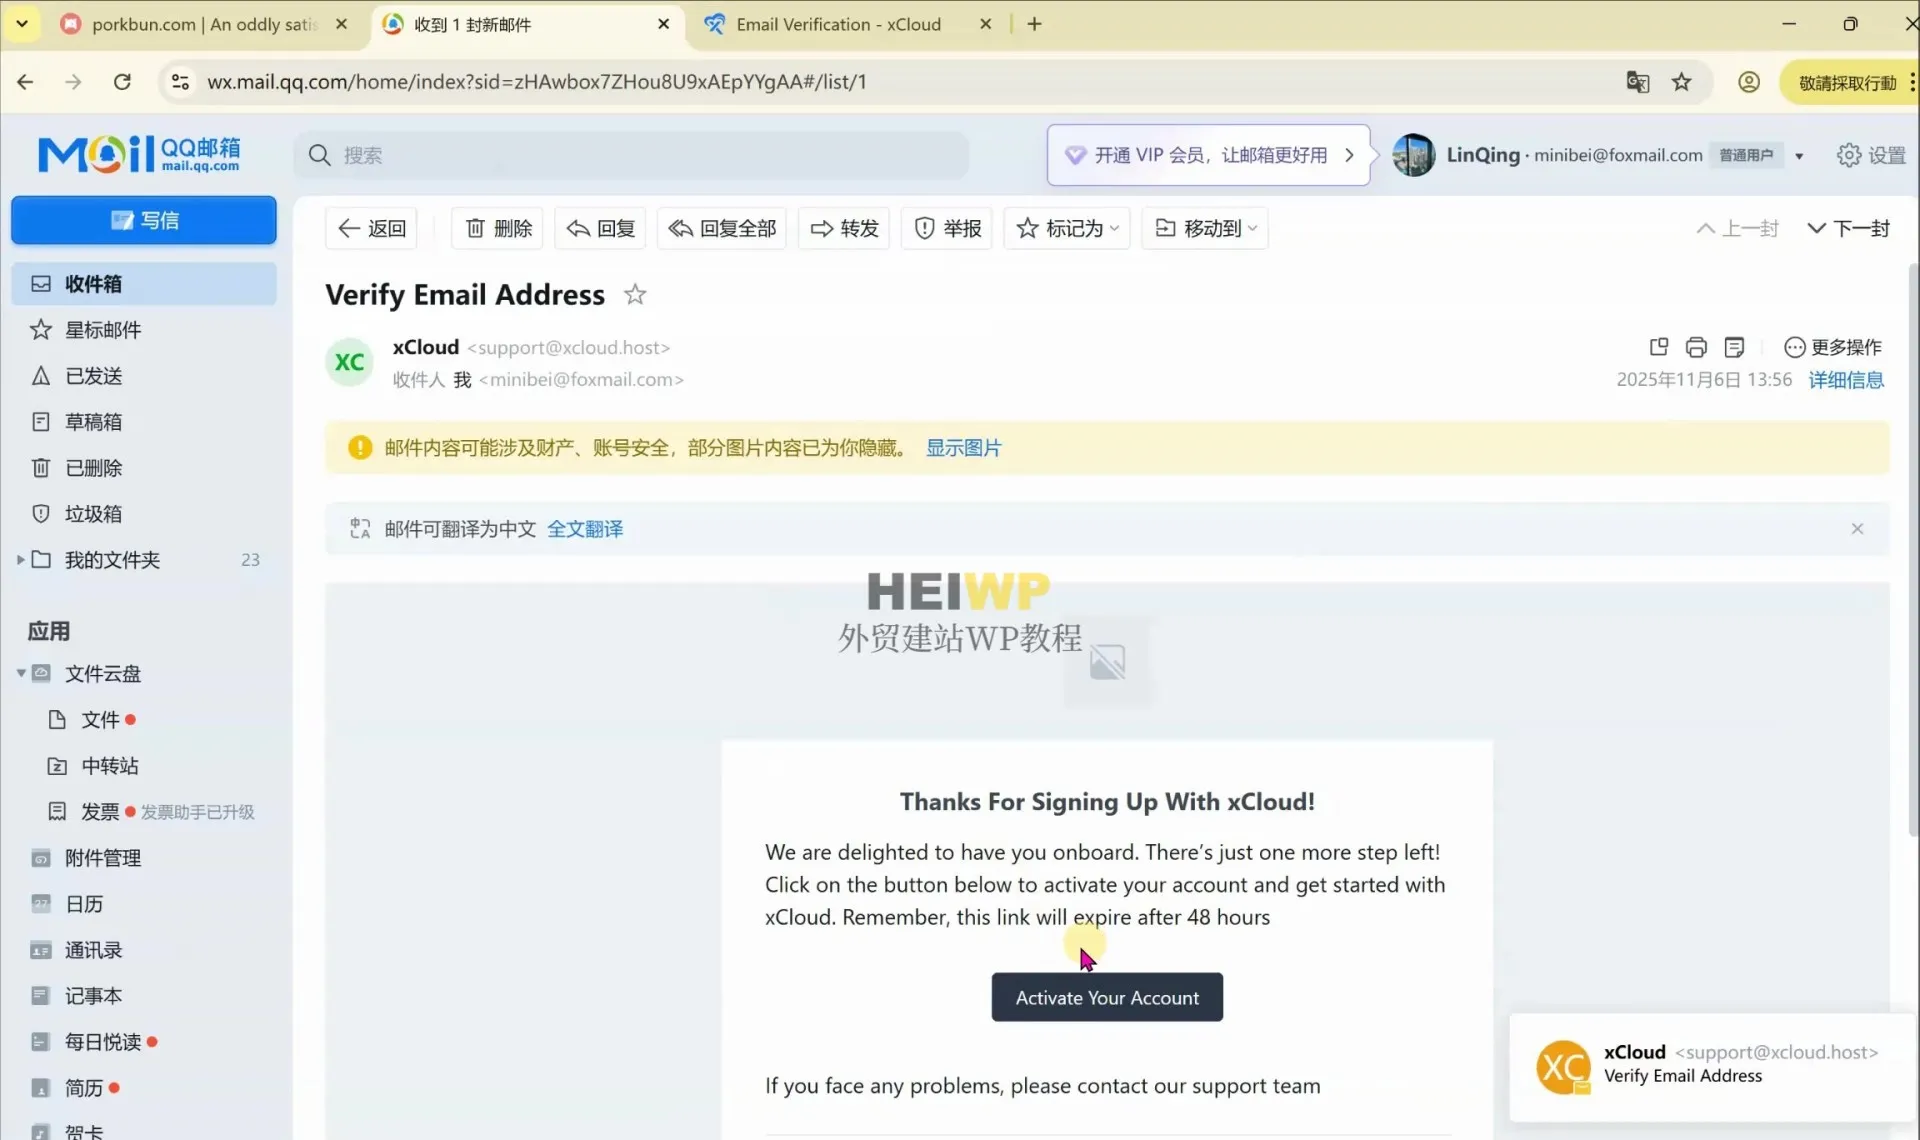Click the print email icon
Image resolution: width=1920 pixels, height=1140 pixels.
[x=1696, y=347]
